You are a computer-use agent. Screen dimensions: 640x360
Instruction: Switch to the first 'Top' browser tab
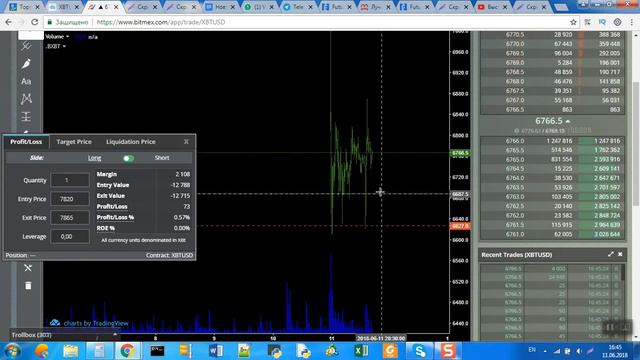[x=24, y=7]
